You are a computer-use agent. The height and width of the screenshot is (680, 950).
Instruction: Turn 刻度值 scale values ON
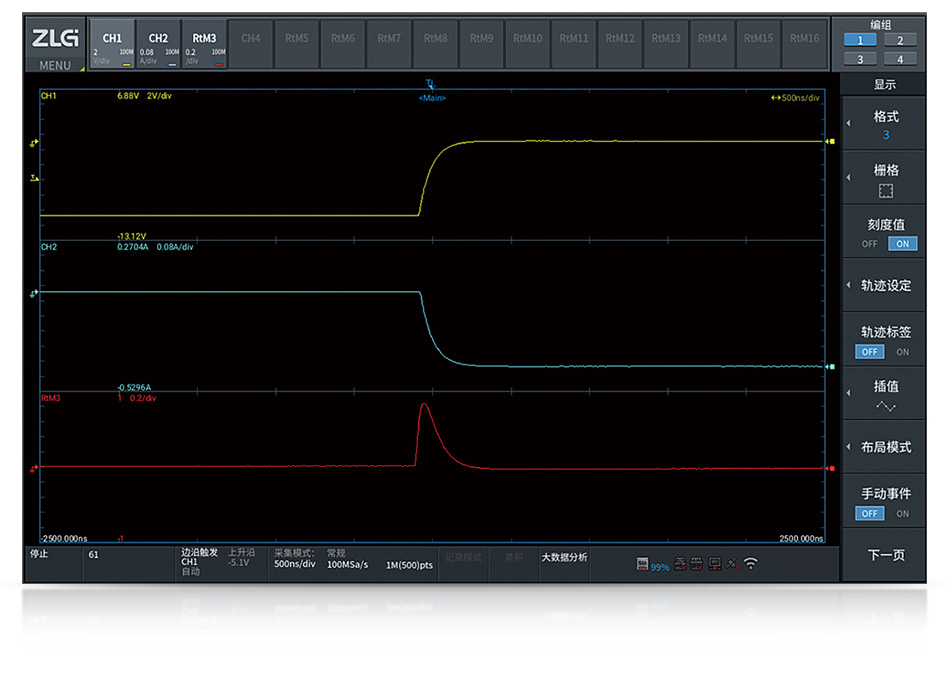[902, 244]
